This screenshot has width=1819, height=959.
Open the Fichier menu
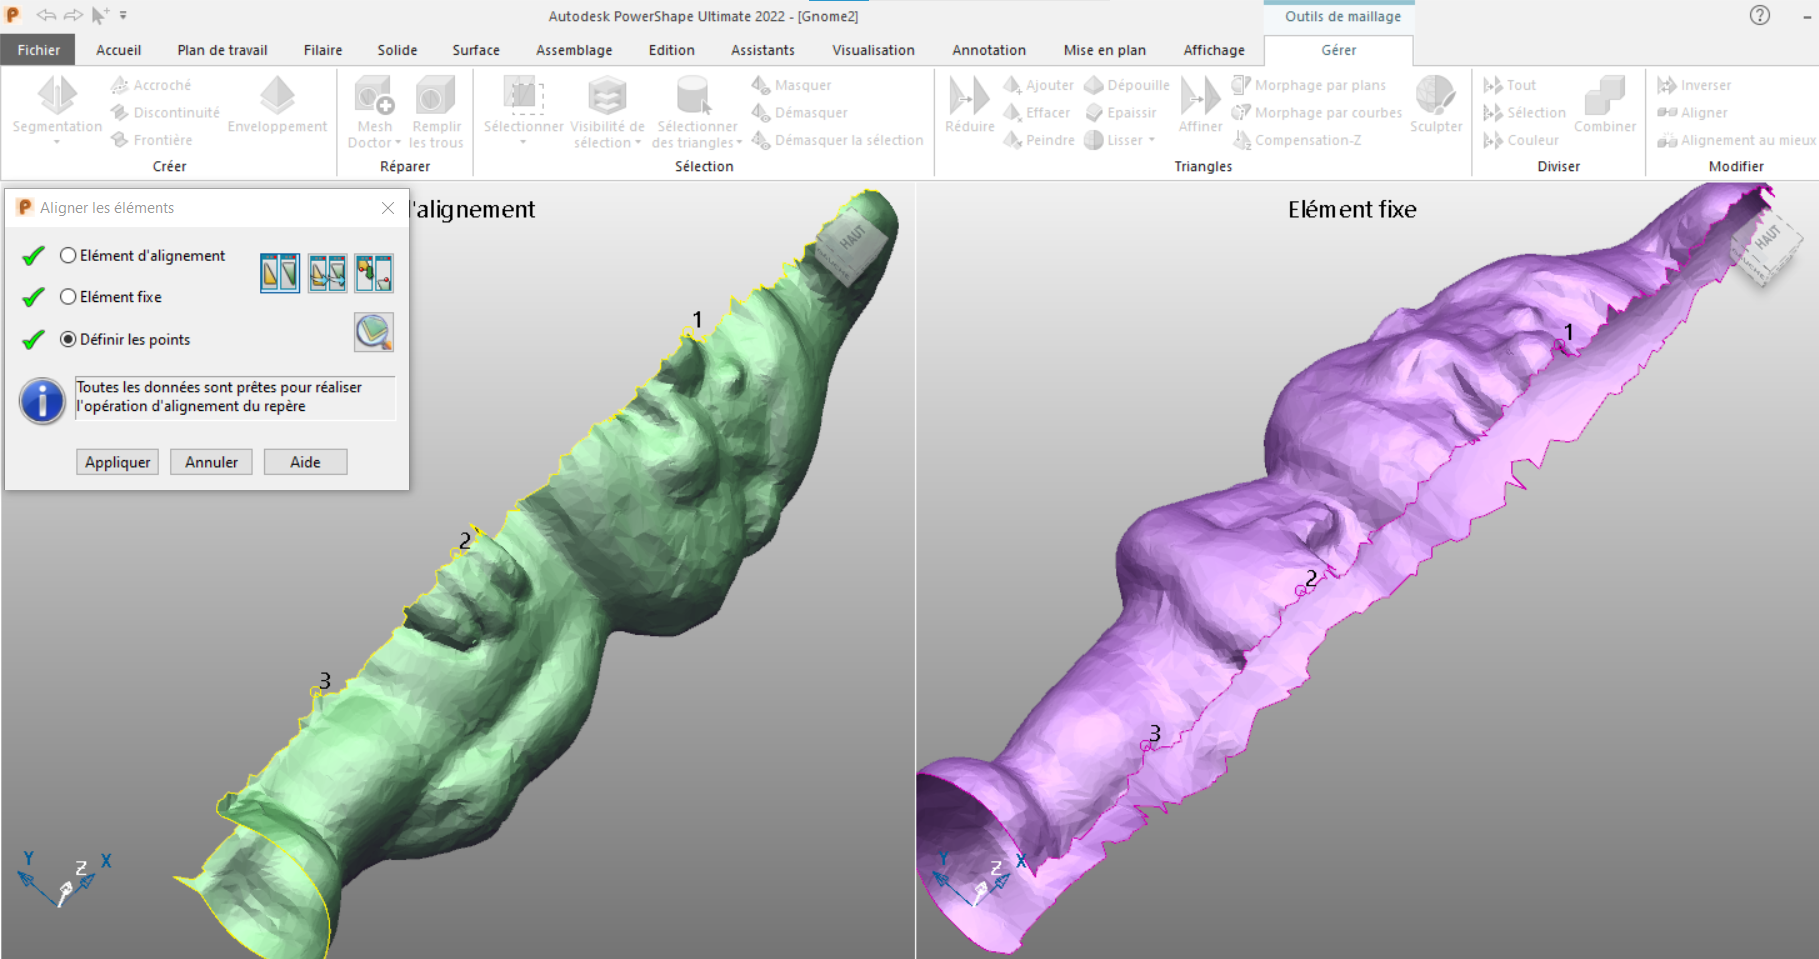tap(38, 50)
